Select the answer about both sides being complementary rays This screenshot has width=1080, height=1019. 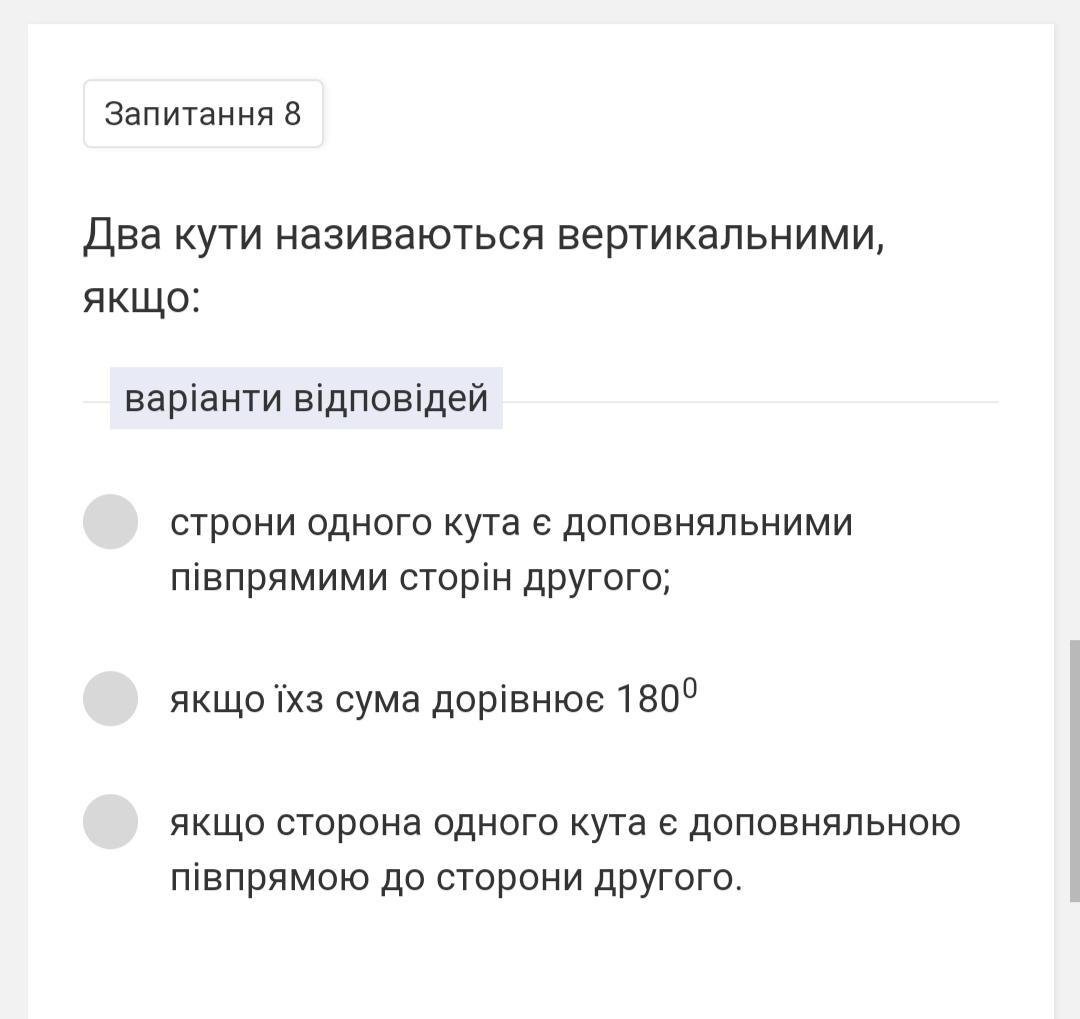(110, 521)
